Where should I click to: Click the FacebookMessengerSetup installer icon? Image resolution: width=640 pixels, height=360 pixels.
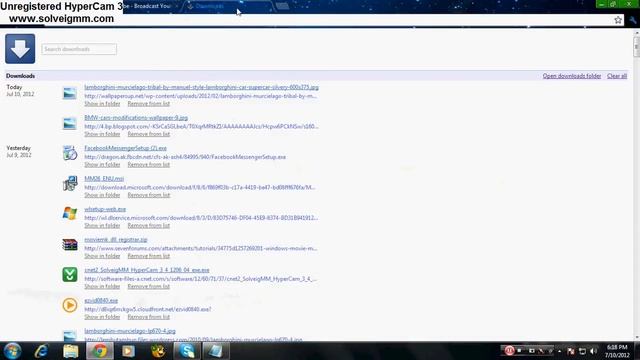pyautogui.click(x=70, y=153)
